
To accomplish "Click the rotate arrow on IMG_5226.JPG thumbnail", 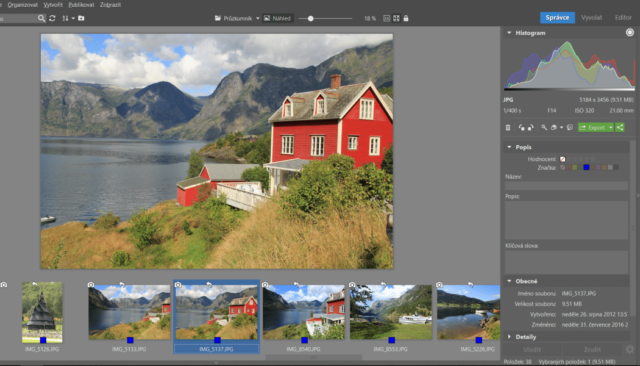I will point(471,284).
